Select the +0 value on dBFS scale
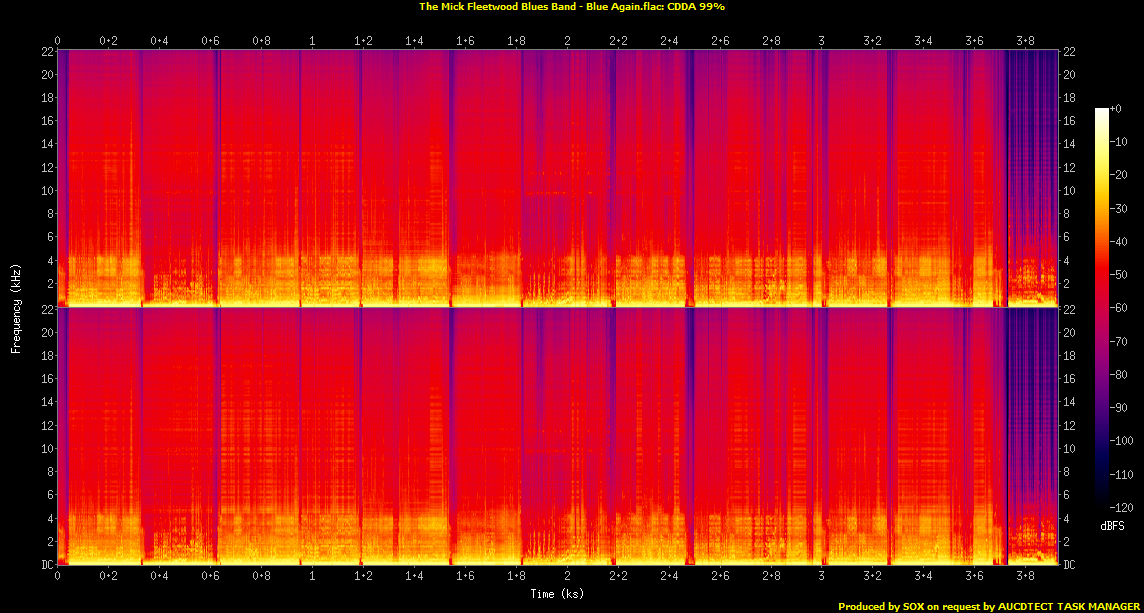The height and width of the screenshot is (613, 1144). click(1117, 108)
